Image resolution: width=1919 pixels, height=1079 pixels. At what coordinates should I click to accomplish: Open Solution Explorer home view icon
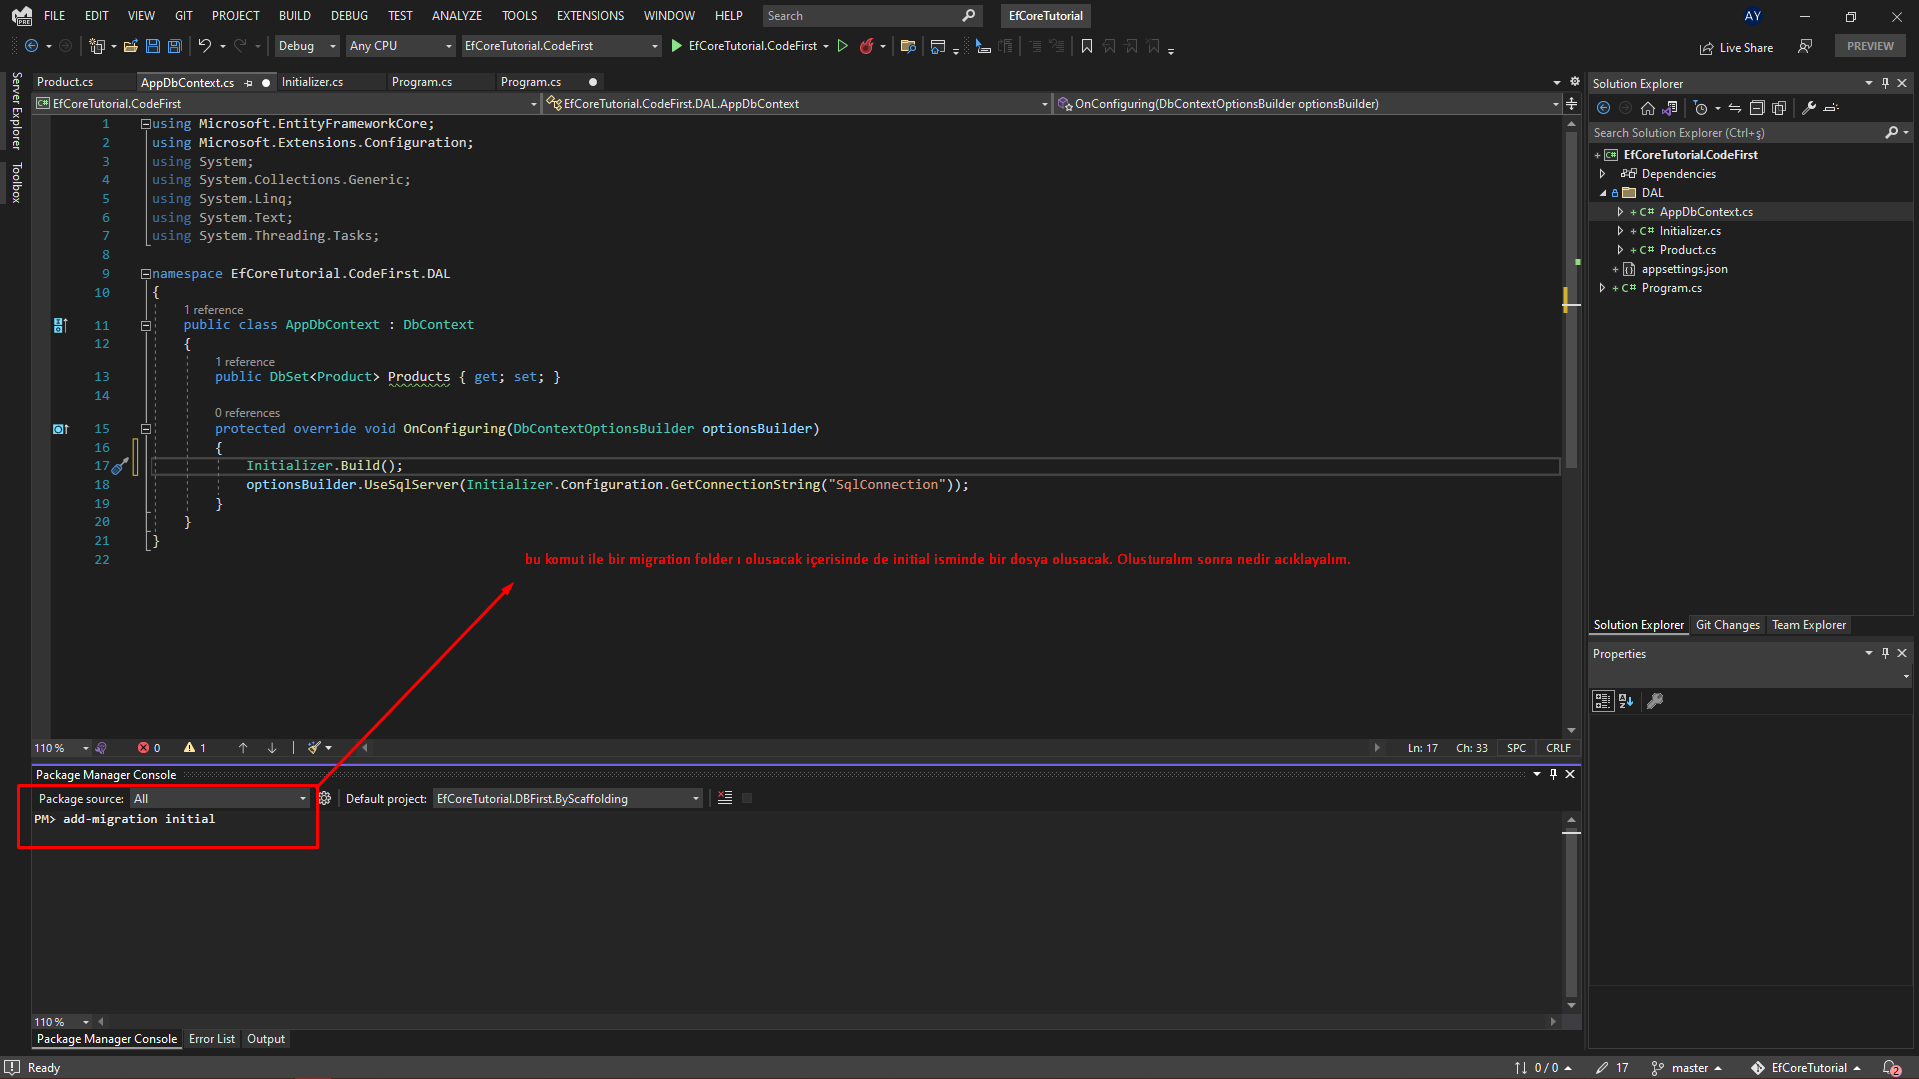1648,108
